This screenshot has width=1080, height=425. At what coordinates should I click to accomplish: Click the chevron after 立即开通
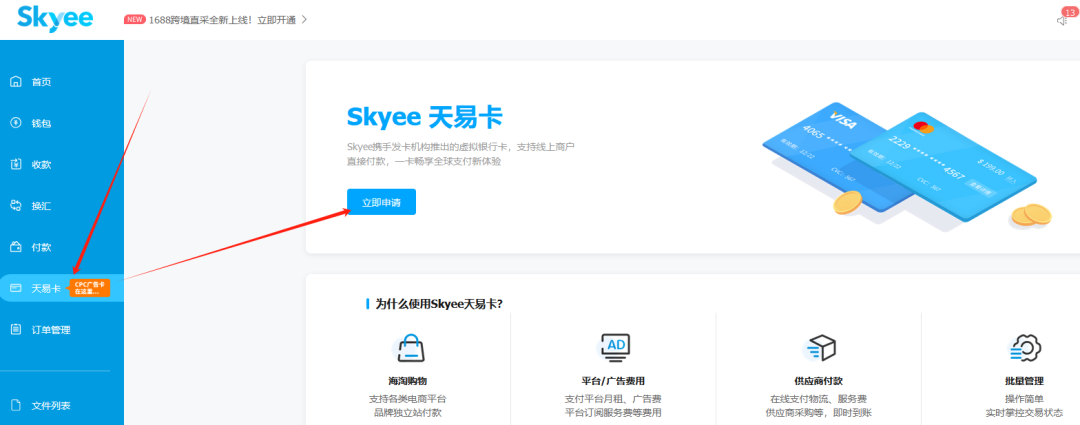(x=304, y=20)
